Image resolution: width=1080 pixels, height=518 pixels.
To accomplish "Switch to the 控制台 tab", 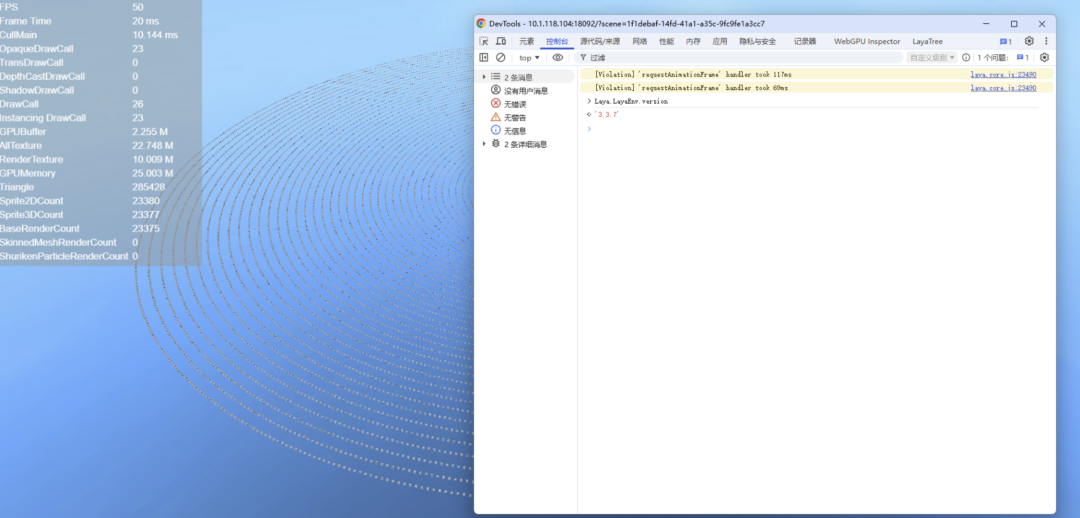I will click(x=557, y=41).
